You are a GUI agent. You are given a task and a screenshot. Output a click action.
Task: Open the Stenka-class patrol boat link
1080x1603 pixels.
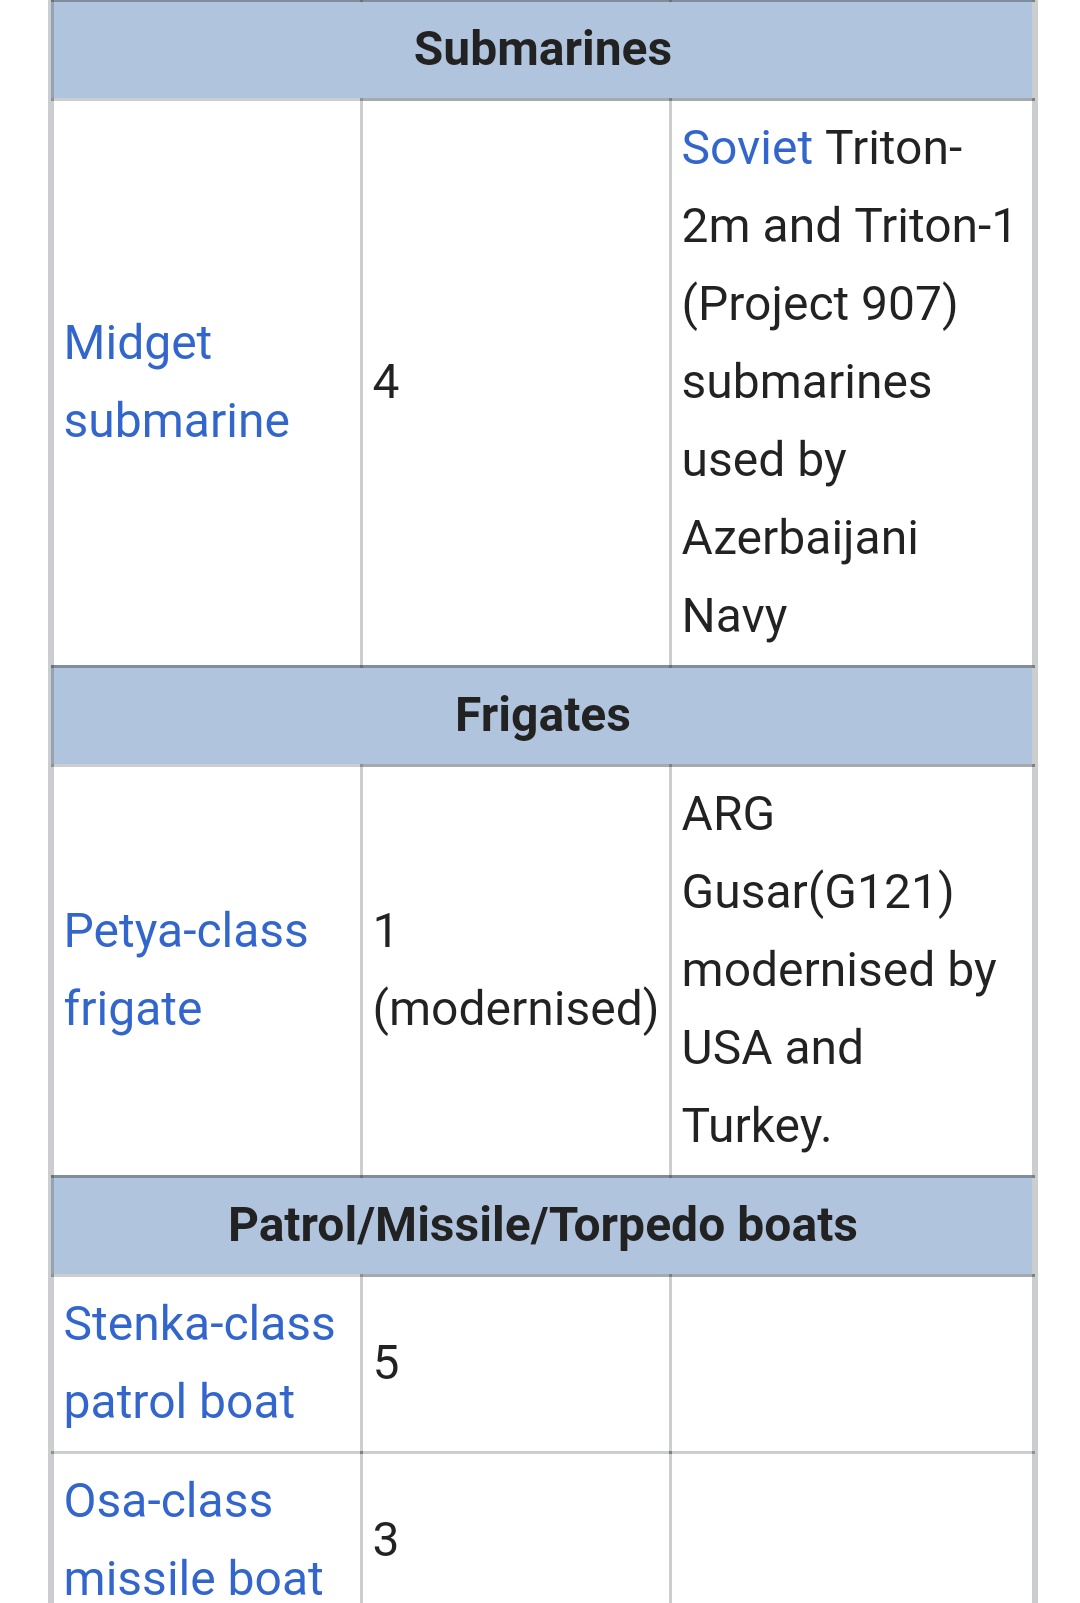click(198, 1362)
